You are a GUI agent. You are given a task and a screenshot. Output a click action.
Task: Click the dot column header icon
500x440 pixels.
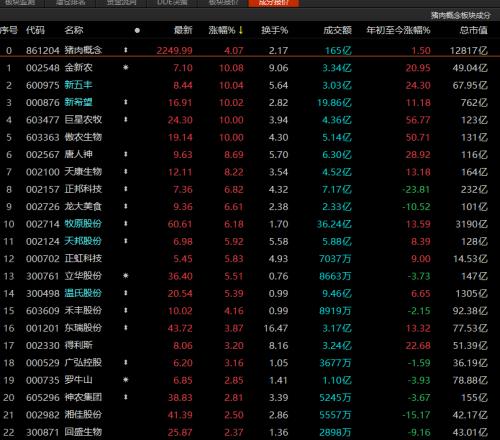137,31
